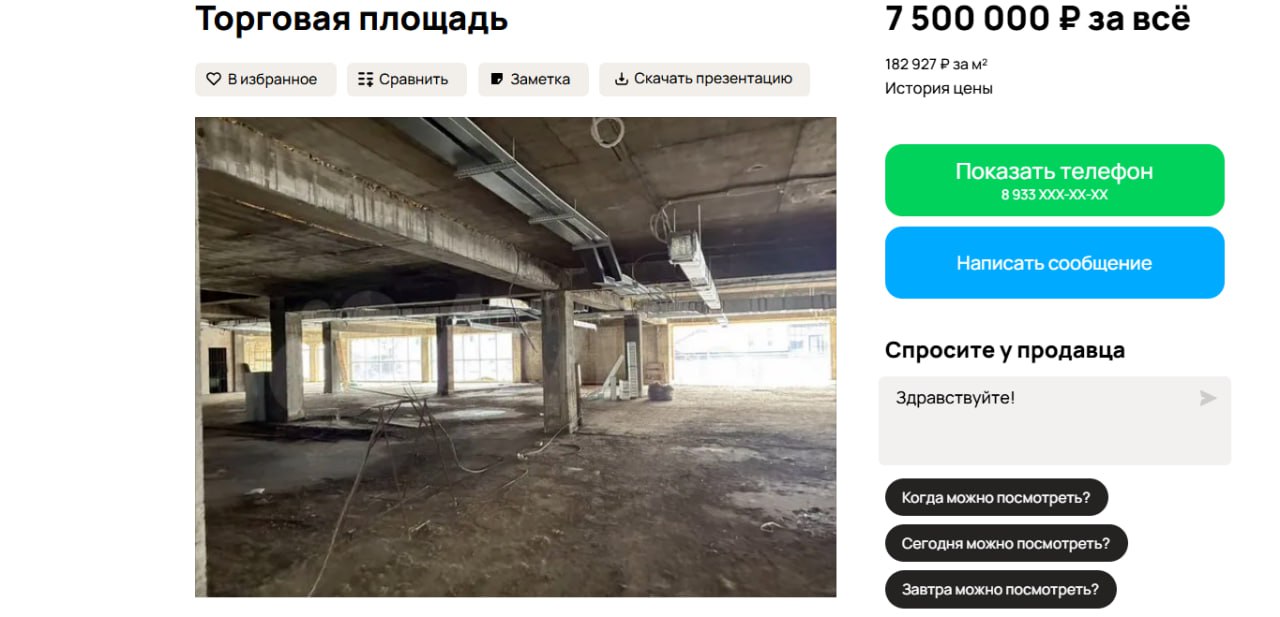Click the 'Торговая площадь' listing title
Viewport: 1280px width, 617px height.
pos(351,18)
